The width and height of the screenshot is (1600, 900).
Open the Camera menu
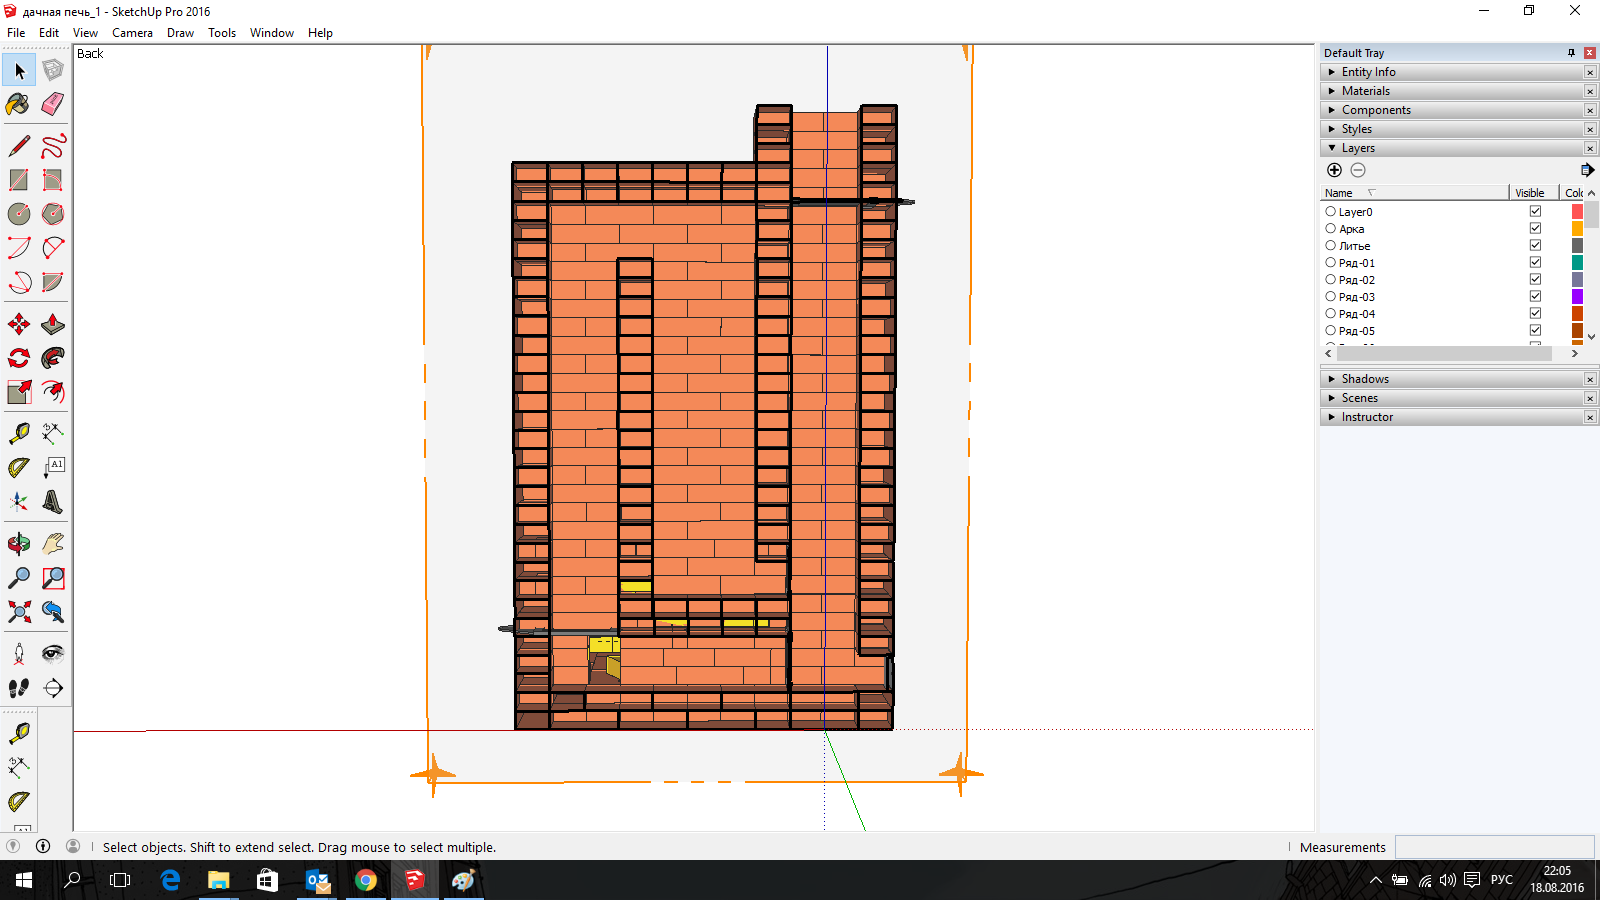tap(132, 33)
